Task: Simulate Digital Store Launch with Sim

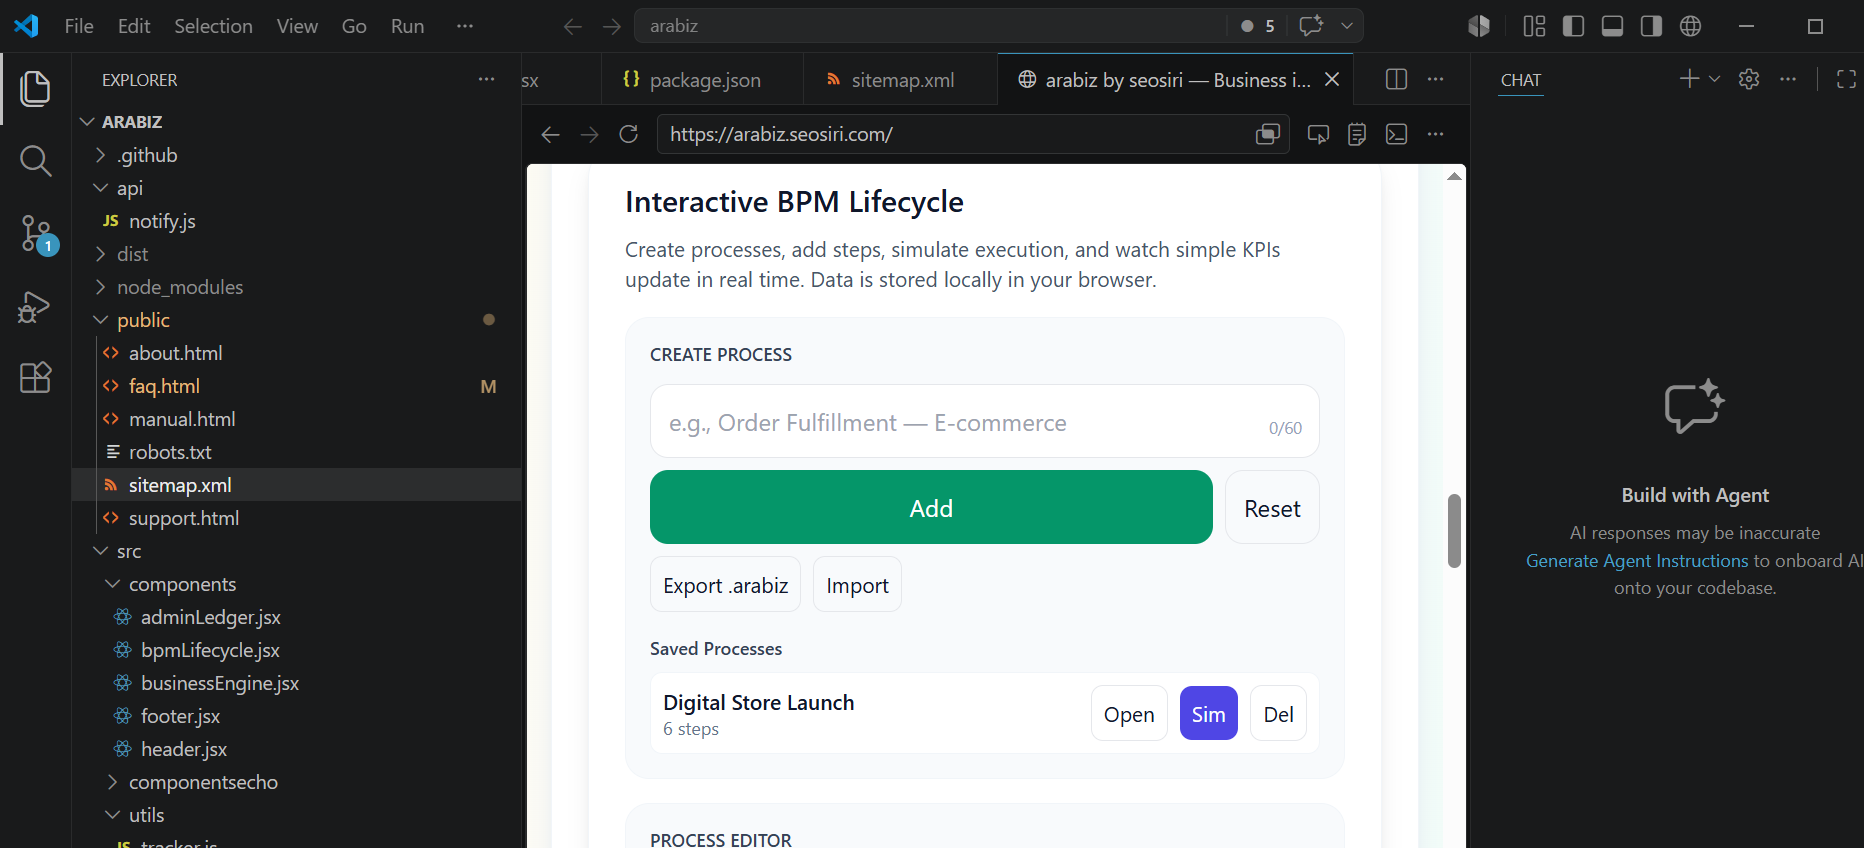Action: pos(1208,714)
